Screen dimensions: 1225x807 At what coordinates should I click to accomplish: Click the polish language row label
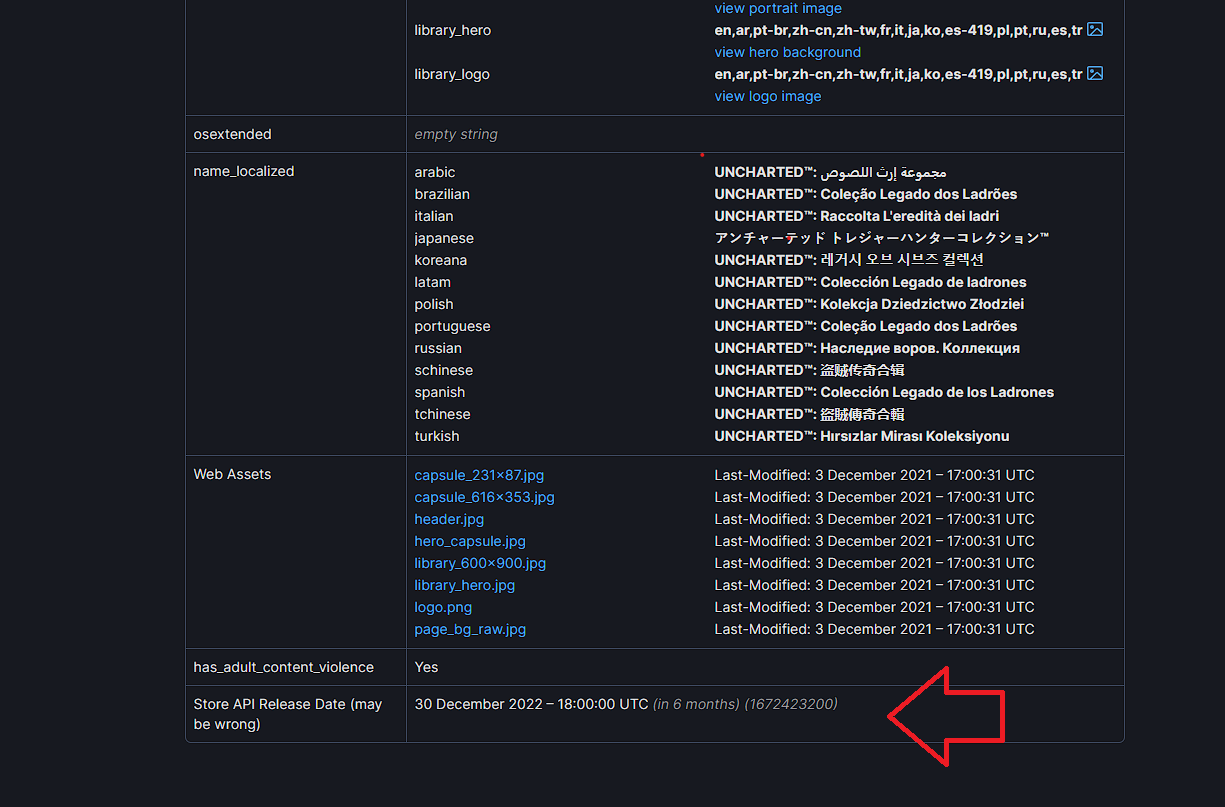(434, 304)
